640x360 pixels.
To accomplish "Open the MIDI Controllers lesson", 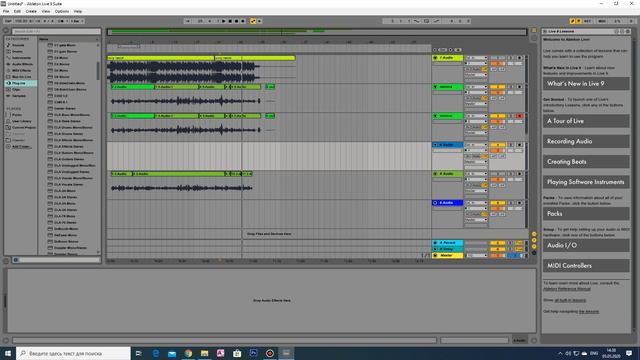I will coord(586,266).
